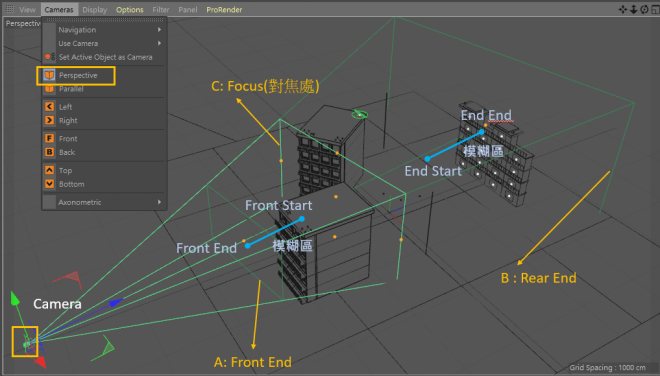Image resolution: width=660 pixels, height=376 pixels.
Task: Expand the Navigation submenu
Action: pyautogui.click(x=104, y=29)
